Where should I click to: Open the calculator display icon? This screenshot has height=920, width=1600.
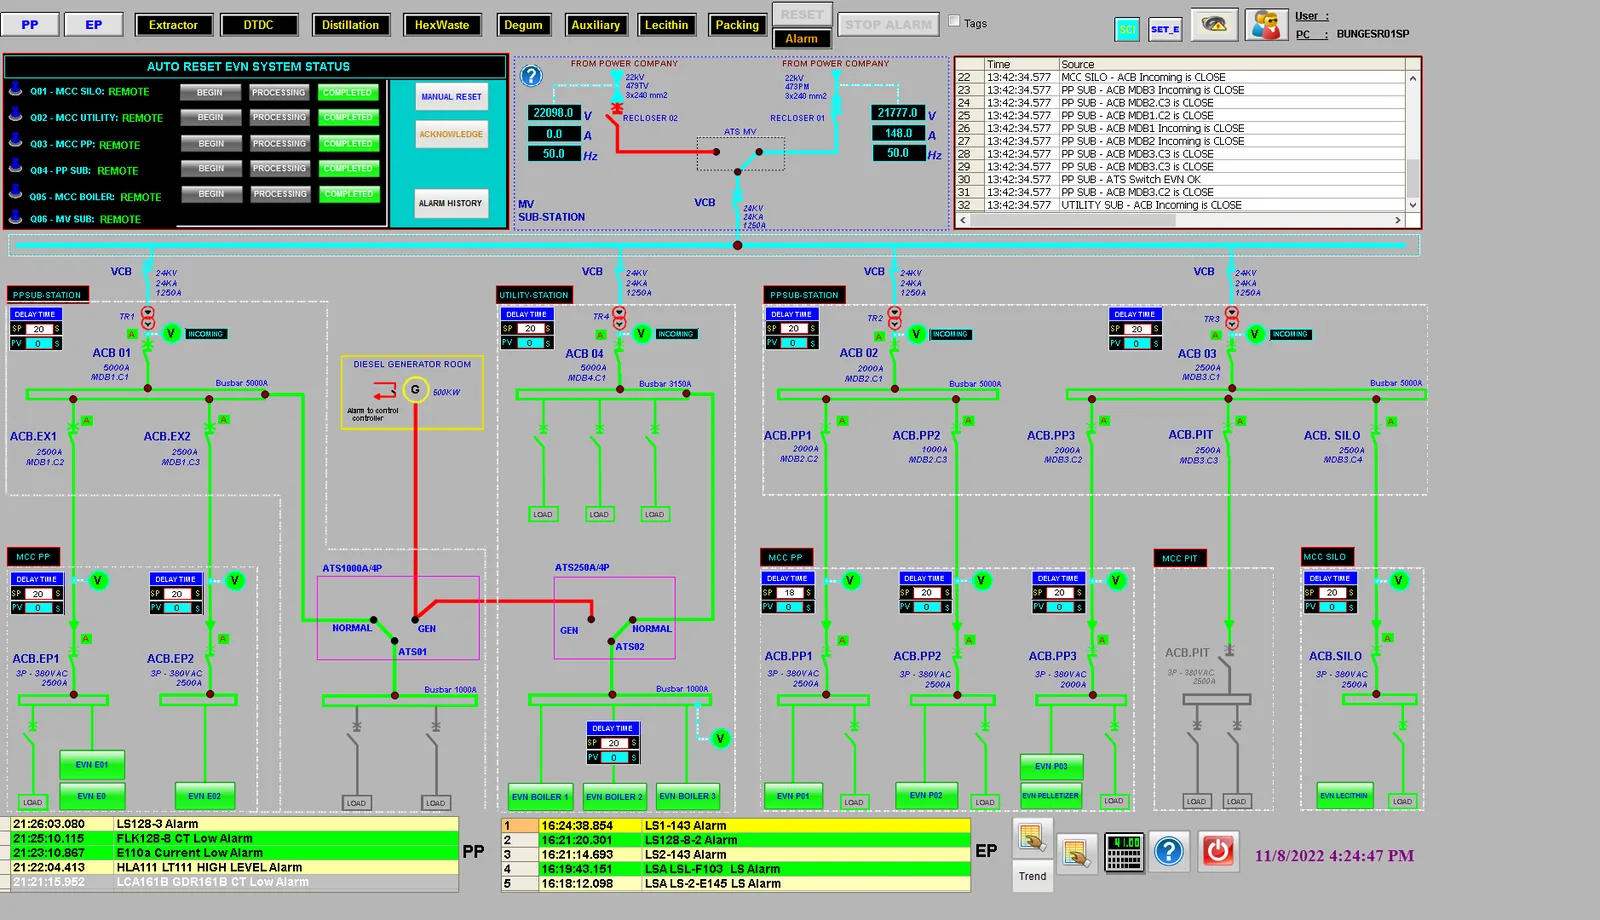pyautogui.click(x=1123, y=852)
